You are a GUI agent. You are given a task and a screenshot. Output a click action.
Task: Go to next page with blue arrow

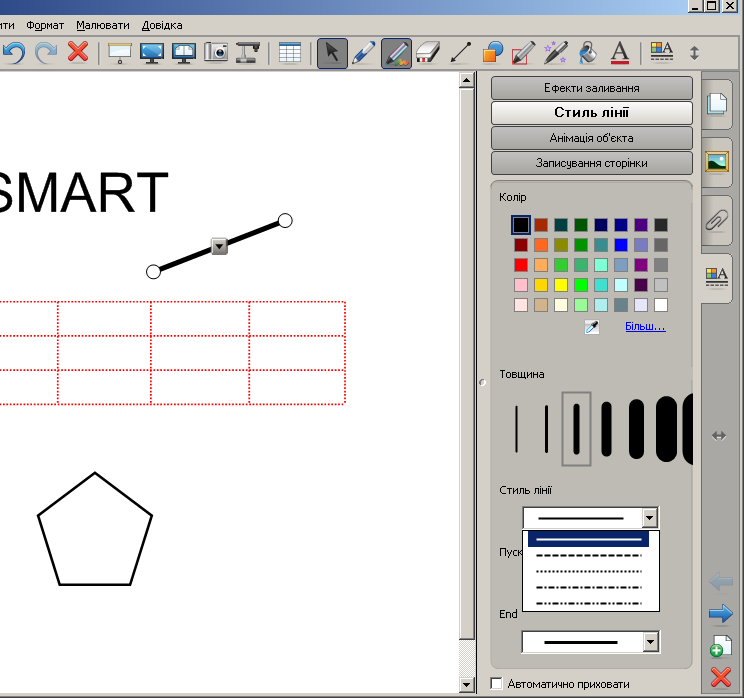(721, 614)
